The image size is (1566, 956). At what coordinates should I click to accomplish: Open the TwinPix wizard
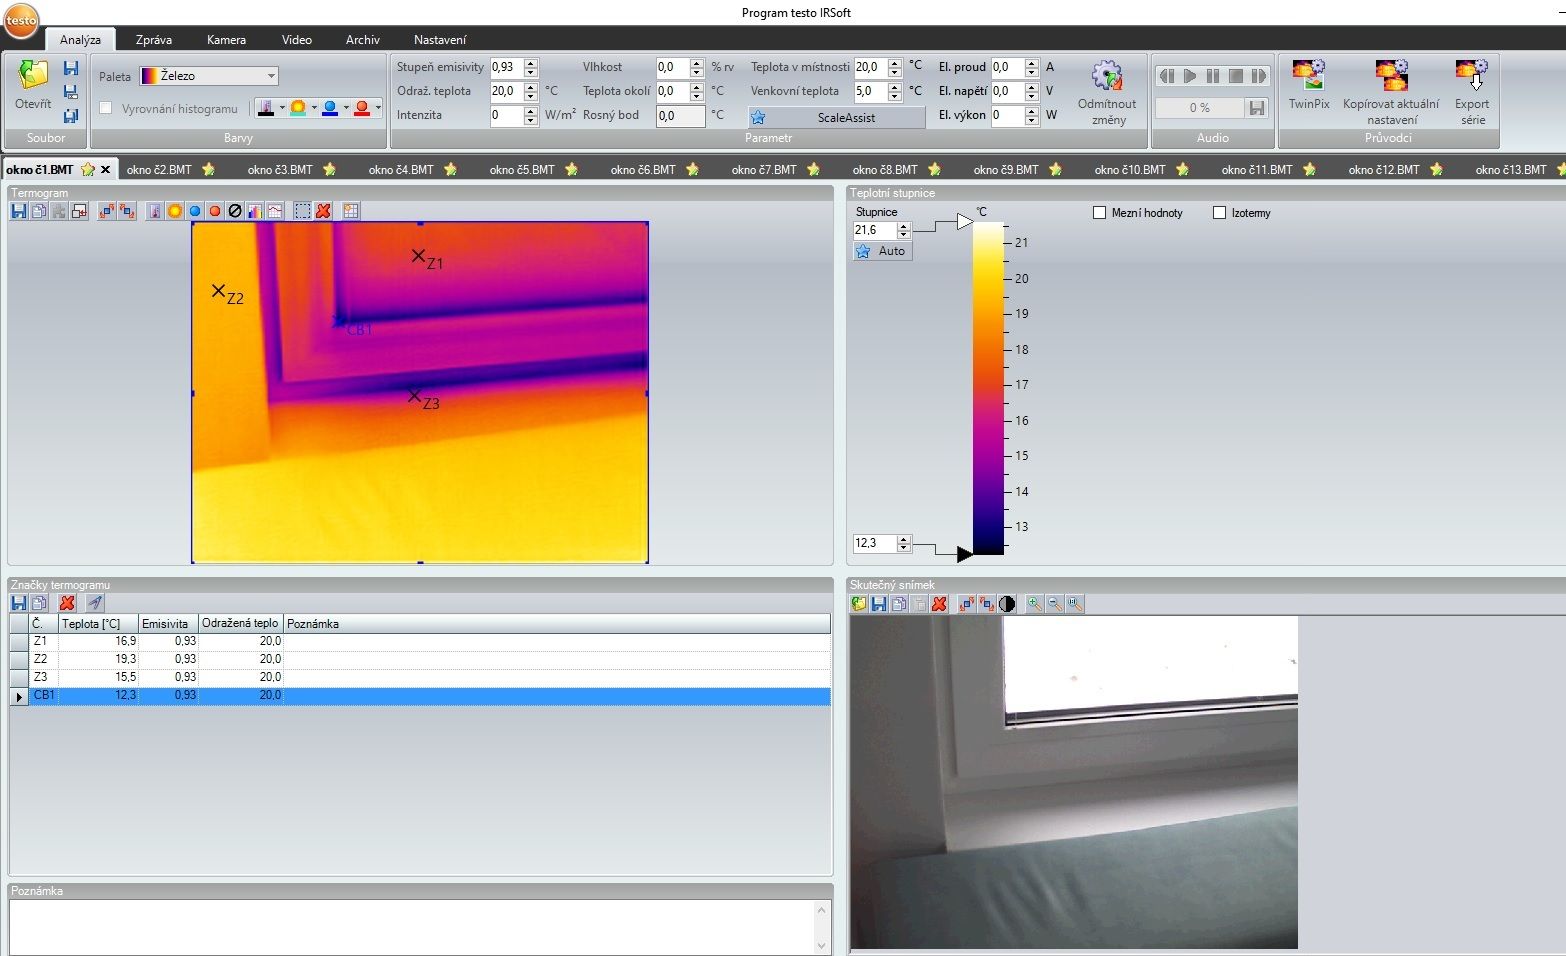click(x=1308, y=76)
